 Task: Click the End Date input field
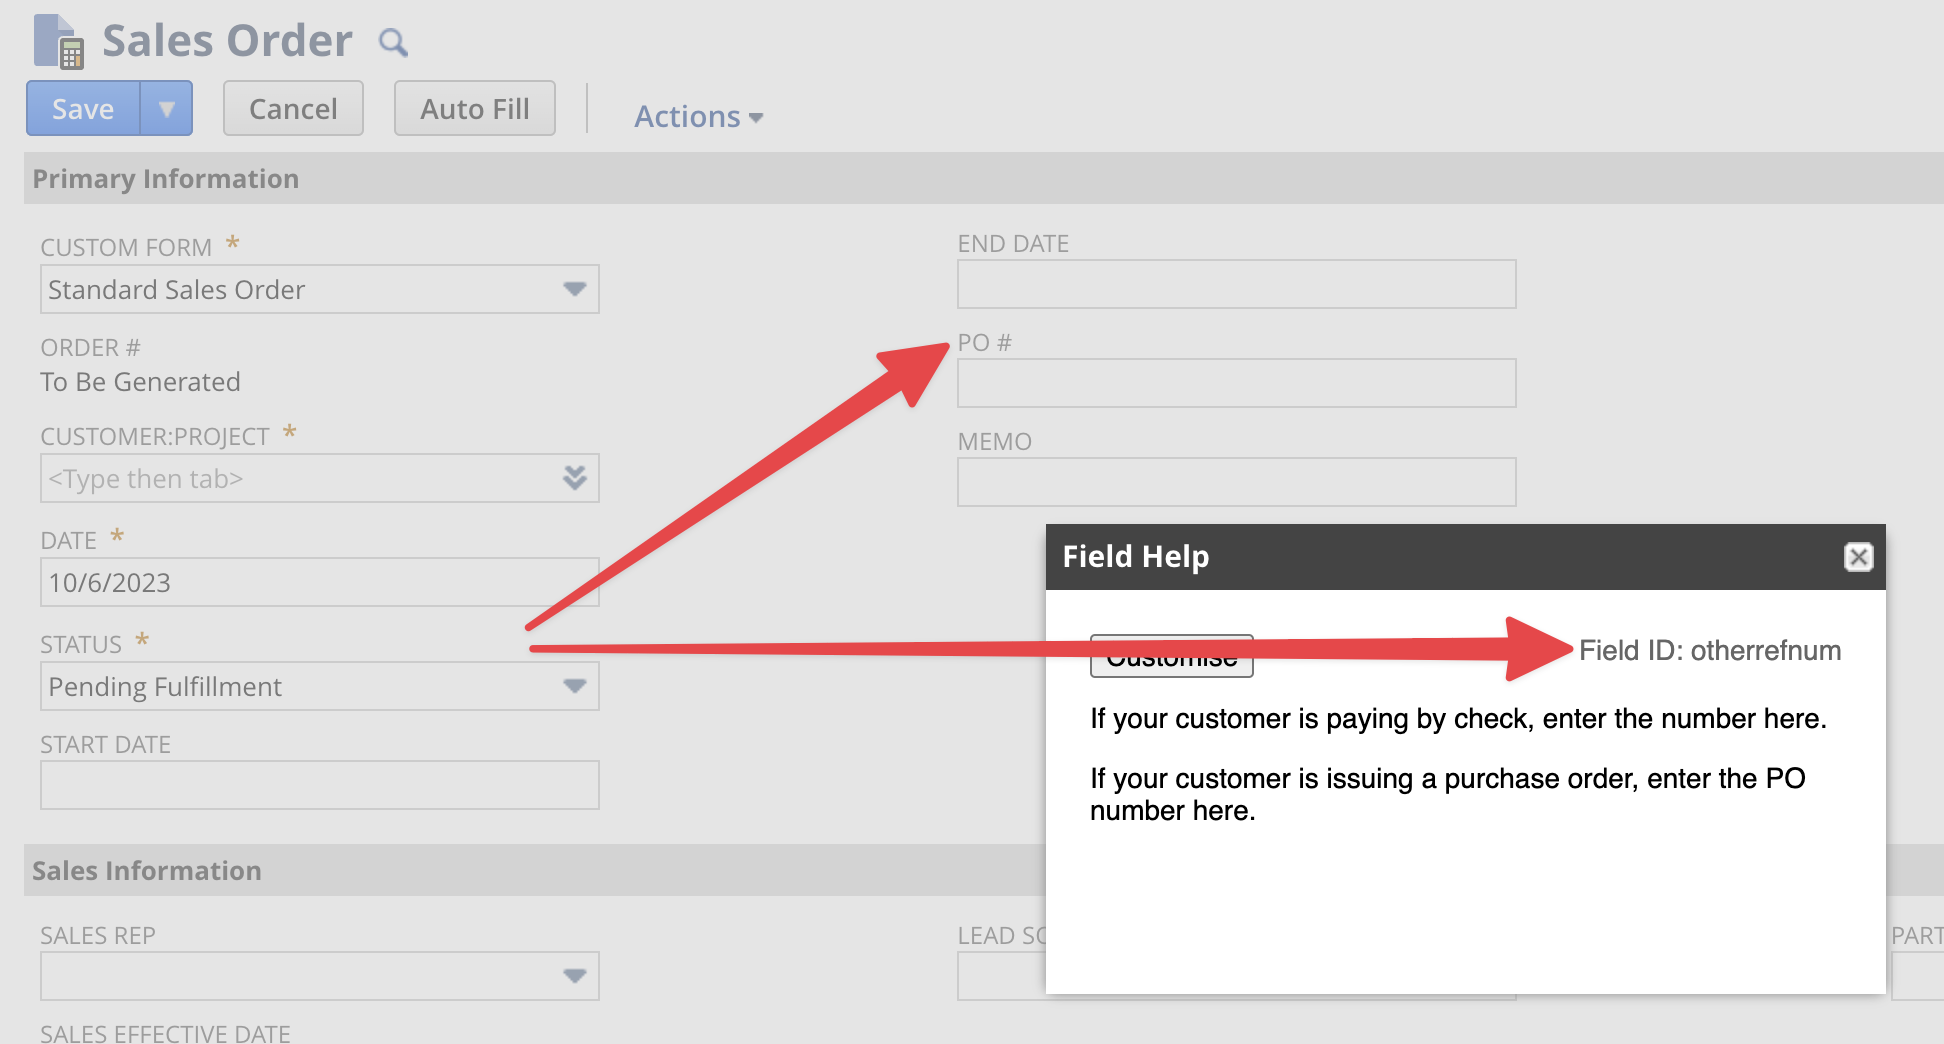pos(1236,284)
